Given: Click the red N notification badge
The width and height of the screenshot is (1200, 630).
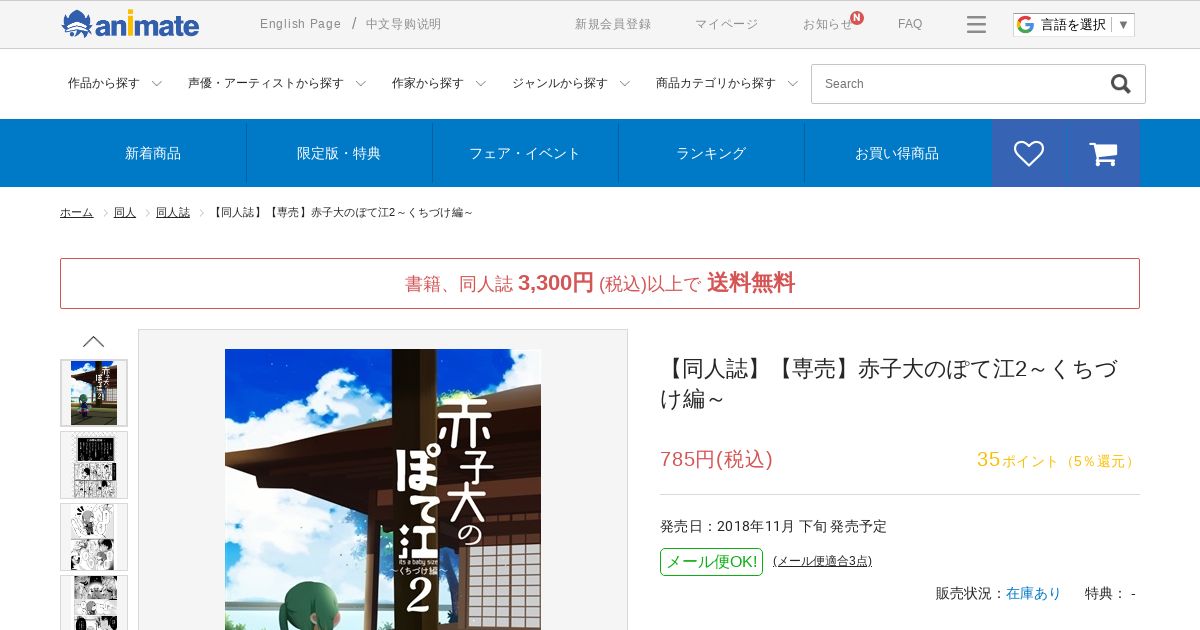Looking at the screenshot, I should click(857, 18).
